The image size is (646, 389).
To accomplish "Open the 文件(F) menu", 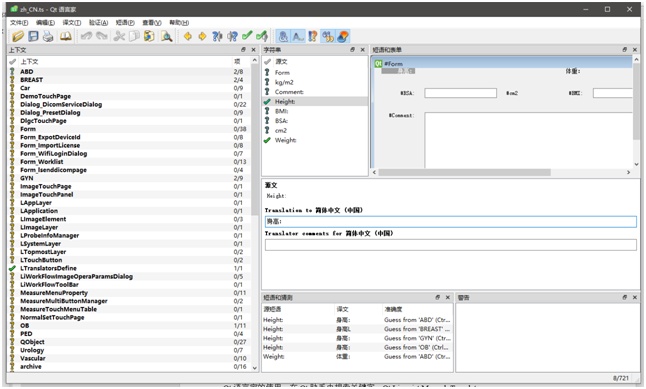I will tap(19, 23).
